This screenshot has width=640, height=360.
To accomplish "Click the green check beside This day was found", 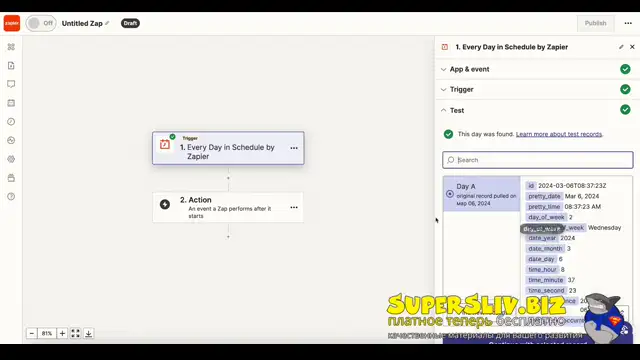I will tap(448, 134).
